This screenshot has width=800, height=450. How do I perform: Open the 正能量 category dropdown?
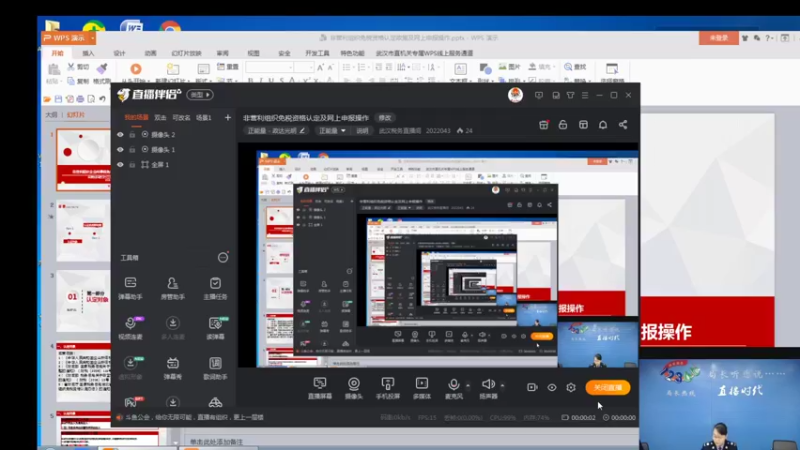point(332,131)
